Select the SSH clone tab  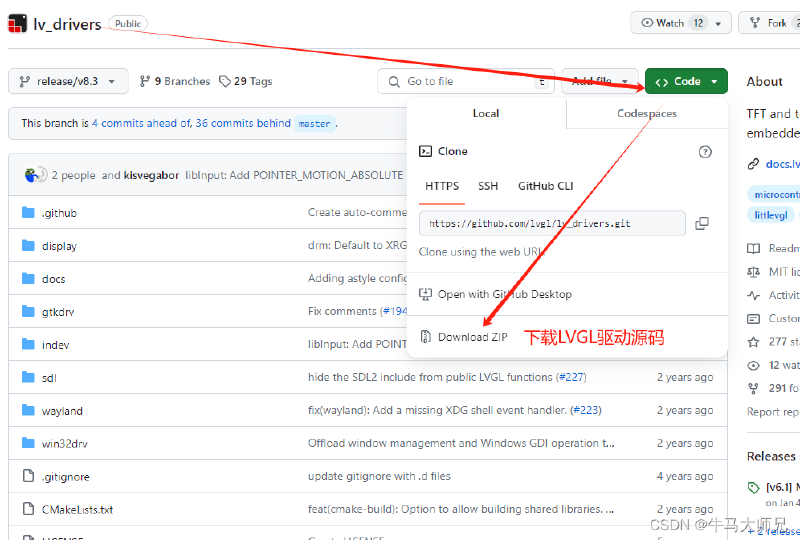point(488,186)
